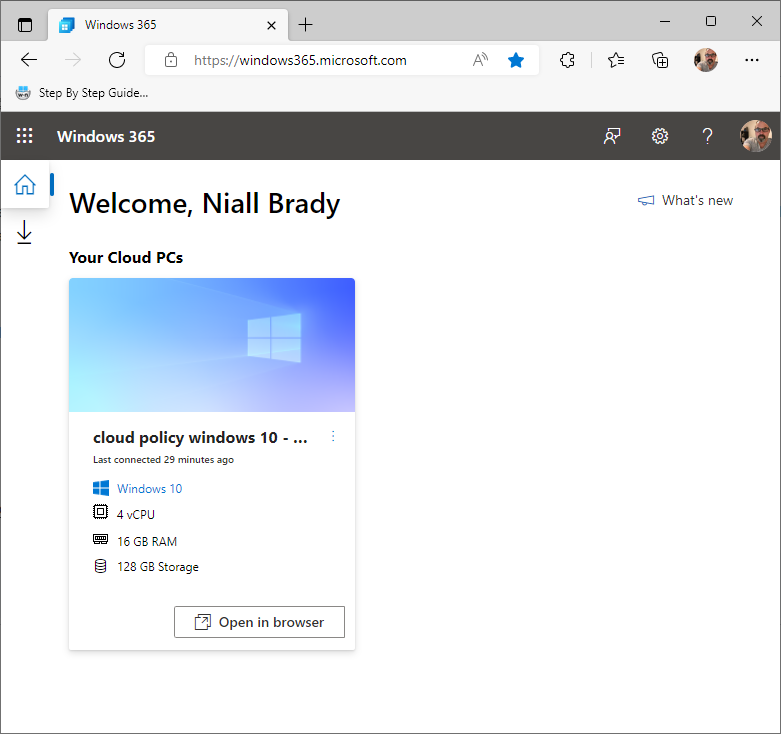Click the browser Extensions puzzle icon
Viewport: 781px width, 734px height.
[568, 60]
